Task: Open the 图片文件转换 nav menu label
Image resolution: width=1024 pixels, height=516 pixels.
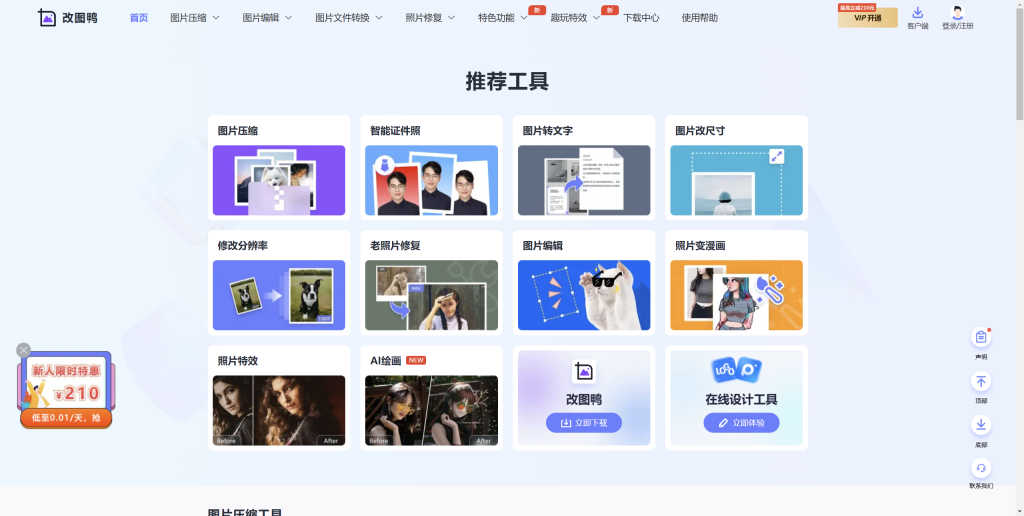Action: (342, 18)
